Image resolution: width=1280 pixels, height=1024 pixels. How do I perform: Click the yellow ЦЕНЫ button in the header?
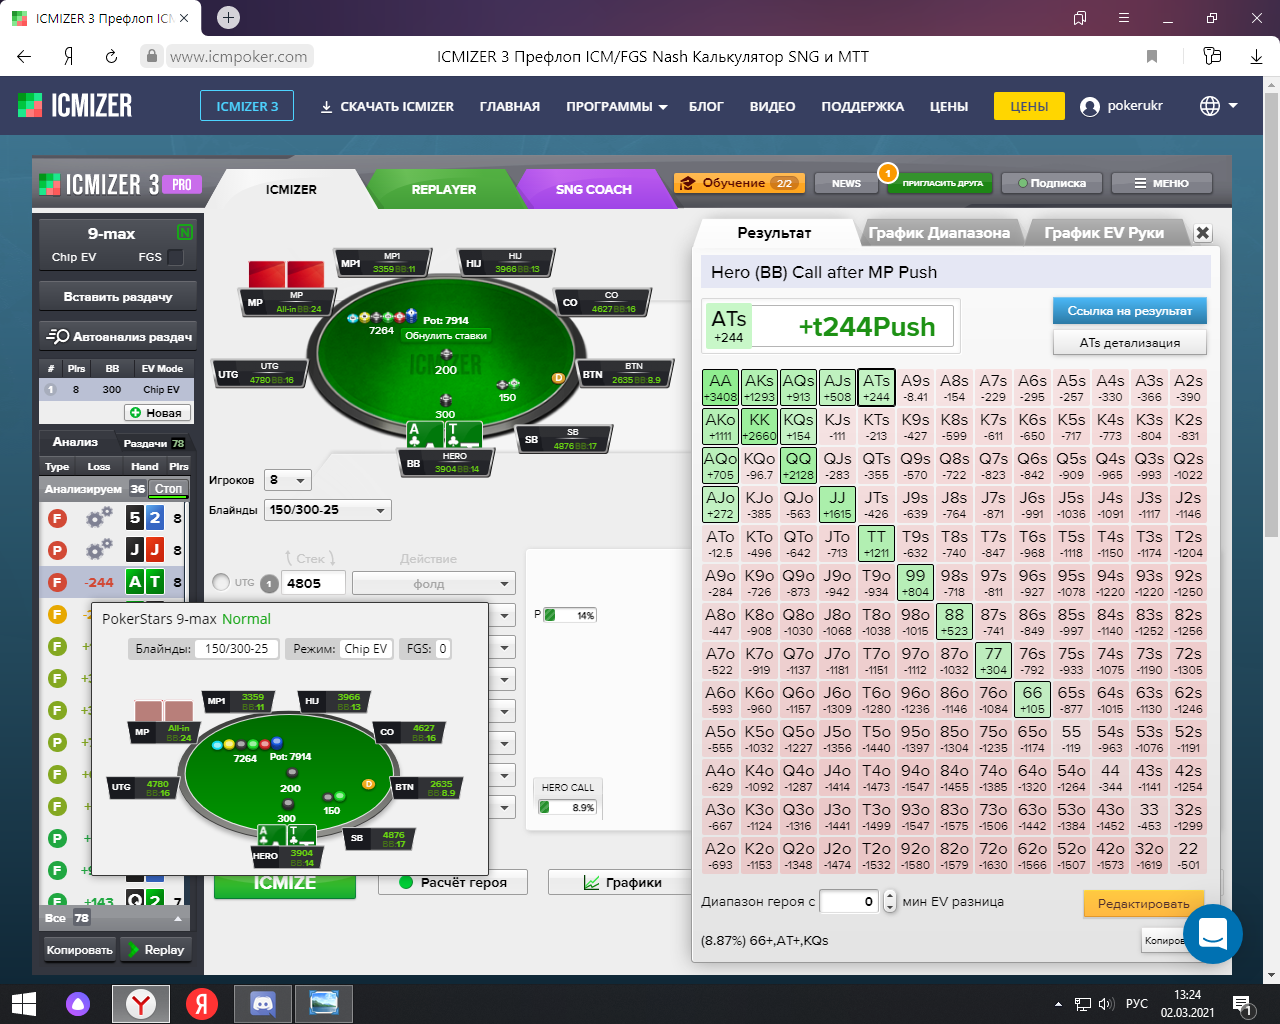tap(1029, 106)
